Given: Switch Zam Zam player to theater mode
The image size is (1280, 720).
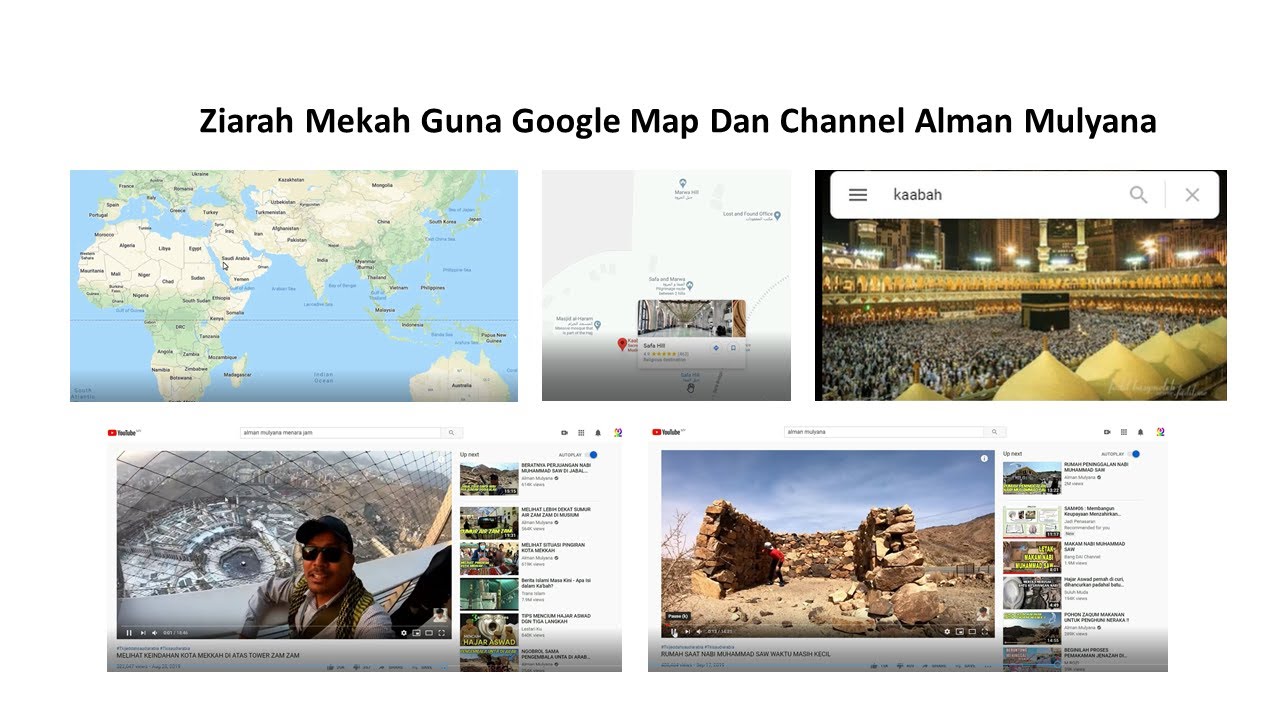Looking at the screenshot, I should coord(429,633).
